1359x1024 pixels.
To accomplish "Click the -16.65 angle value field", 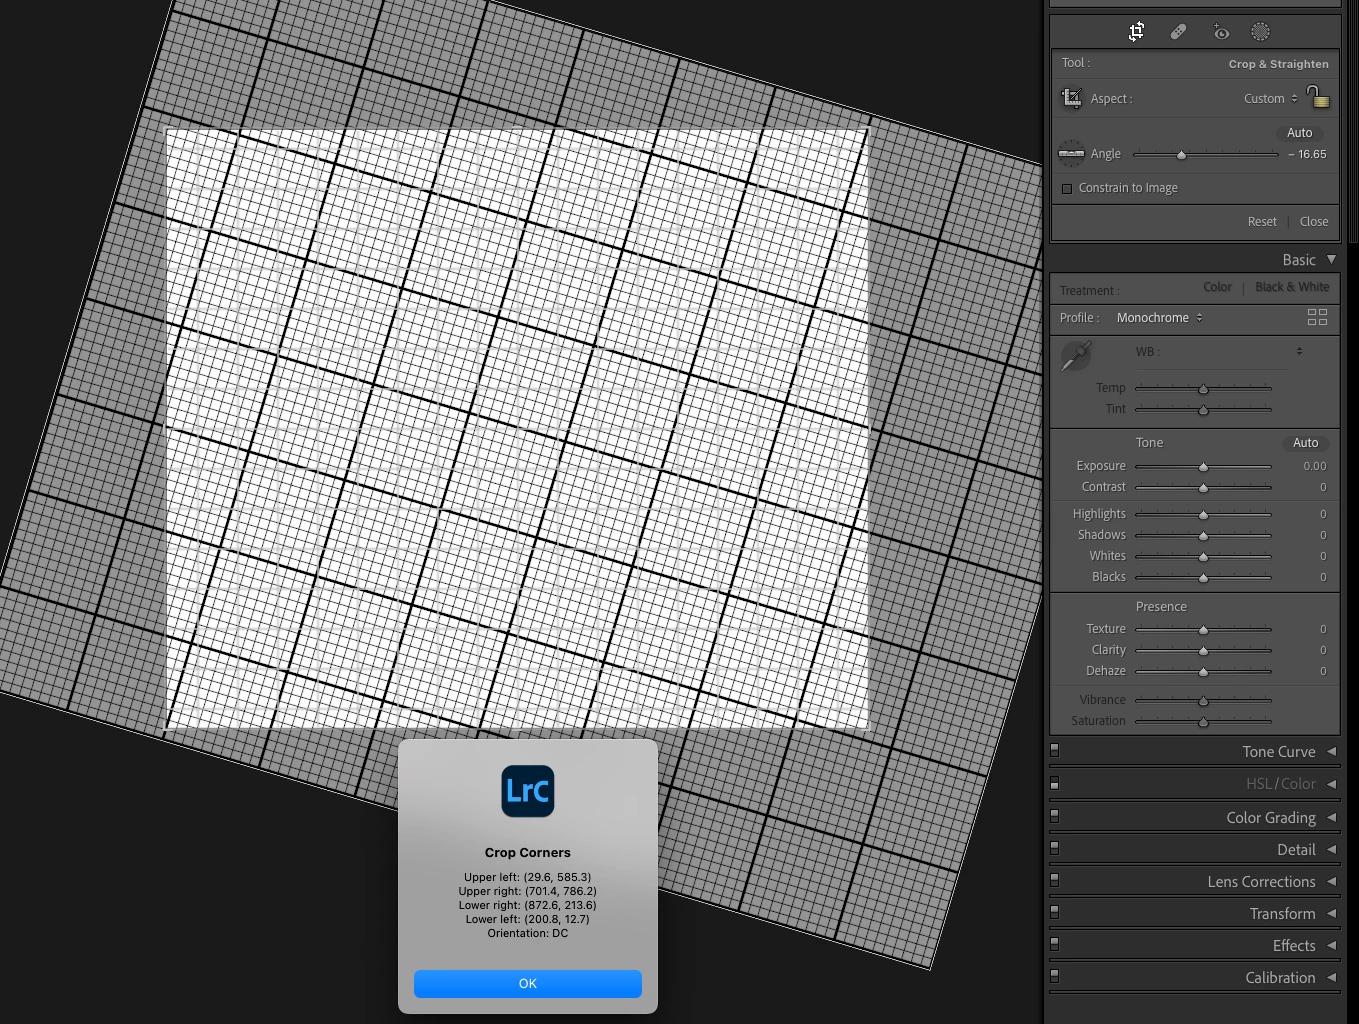I will pyautogui.click(x=1307, y=154).
